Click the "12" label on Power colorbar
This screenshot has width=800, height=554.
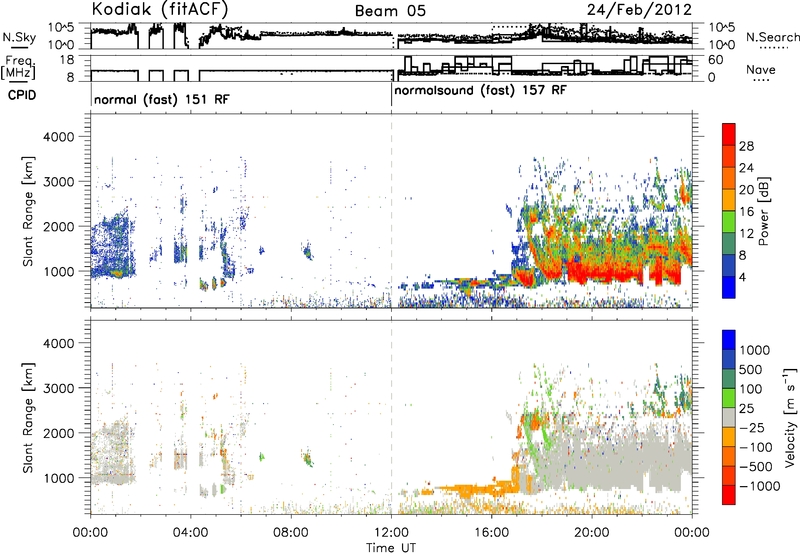pos(746,234)
